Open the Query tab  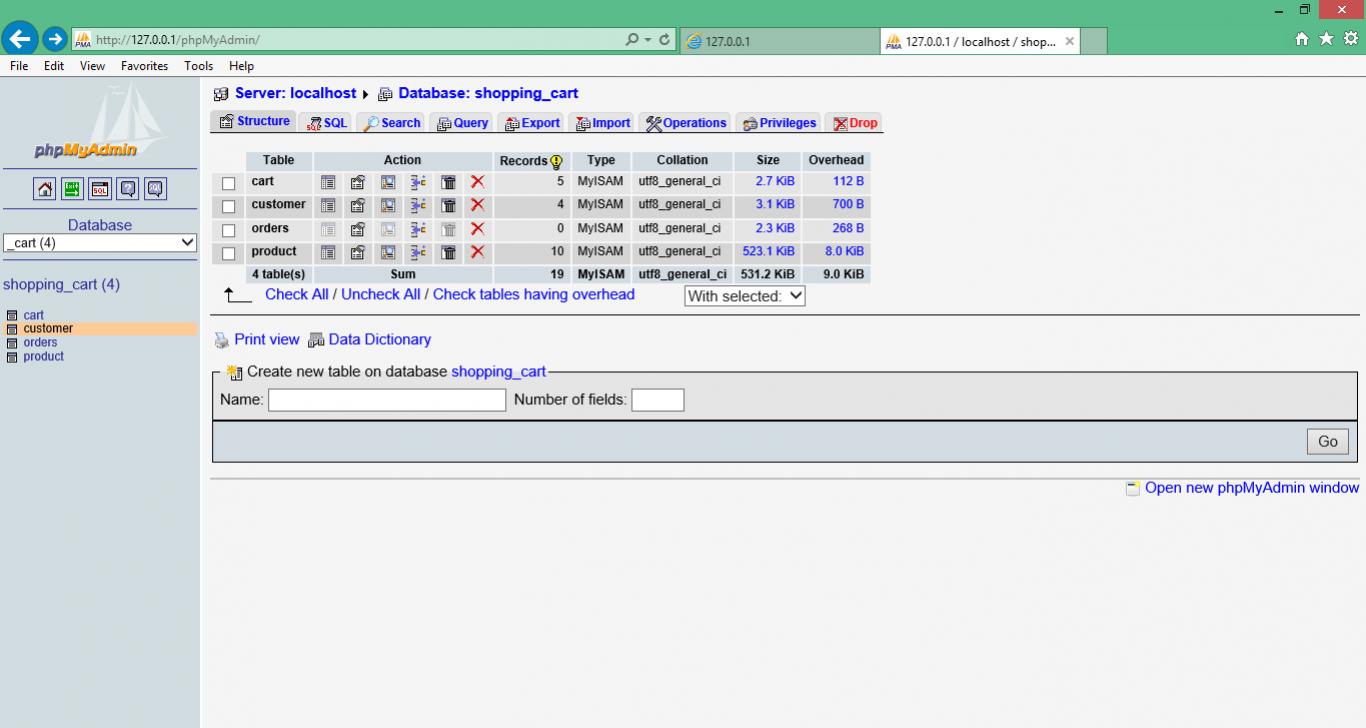(x=463, y=123)
